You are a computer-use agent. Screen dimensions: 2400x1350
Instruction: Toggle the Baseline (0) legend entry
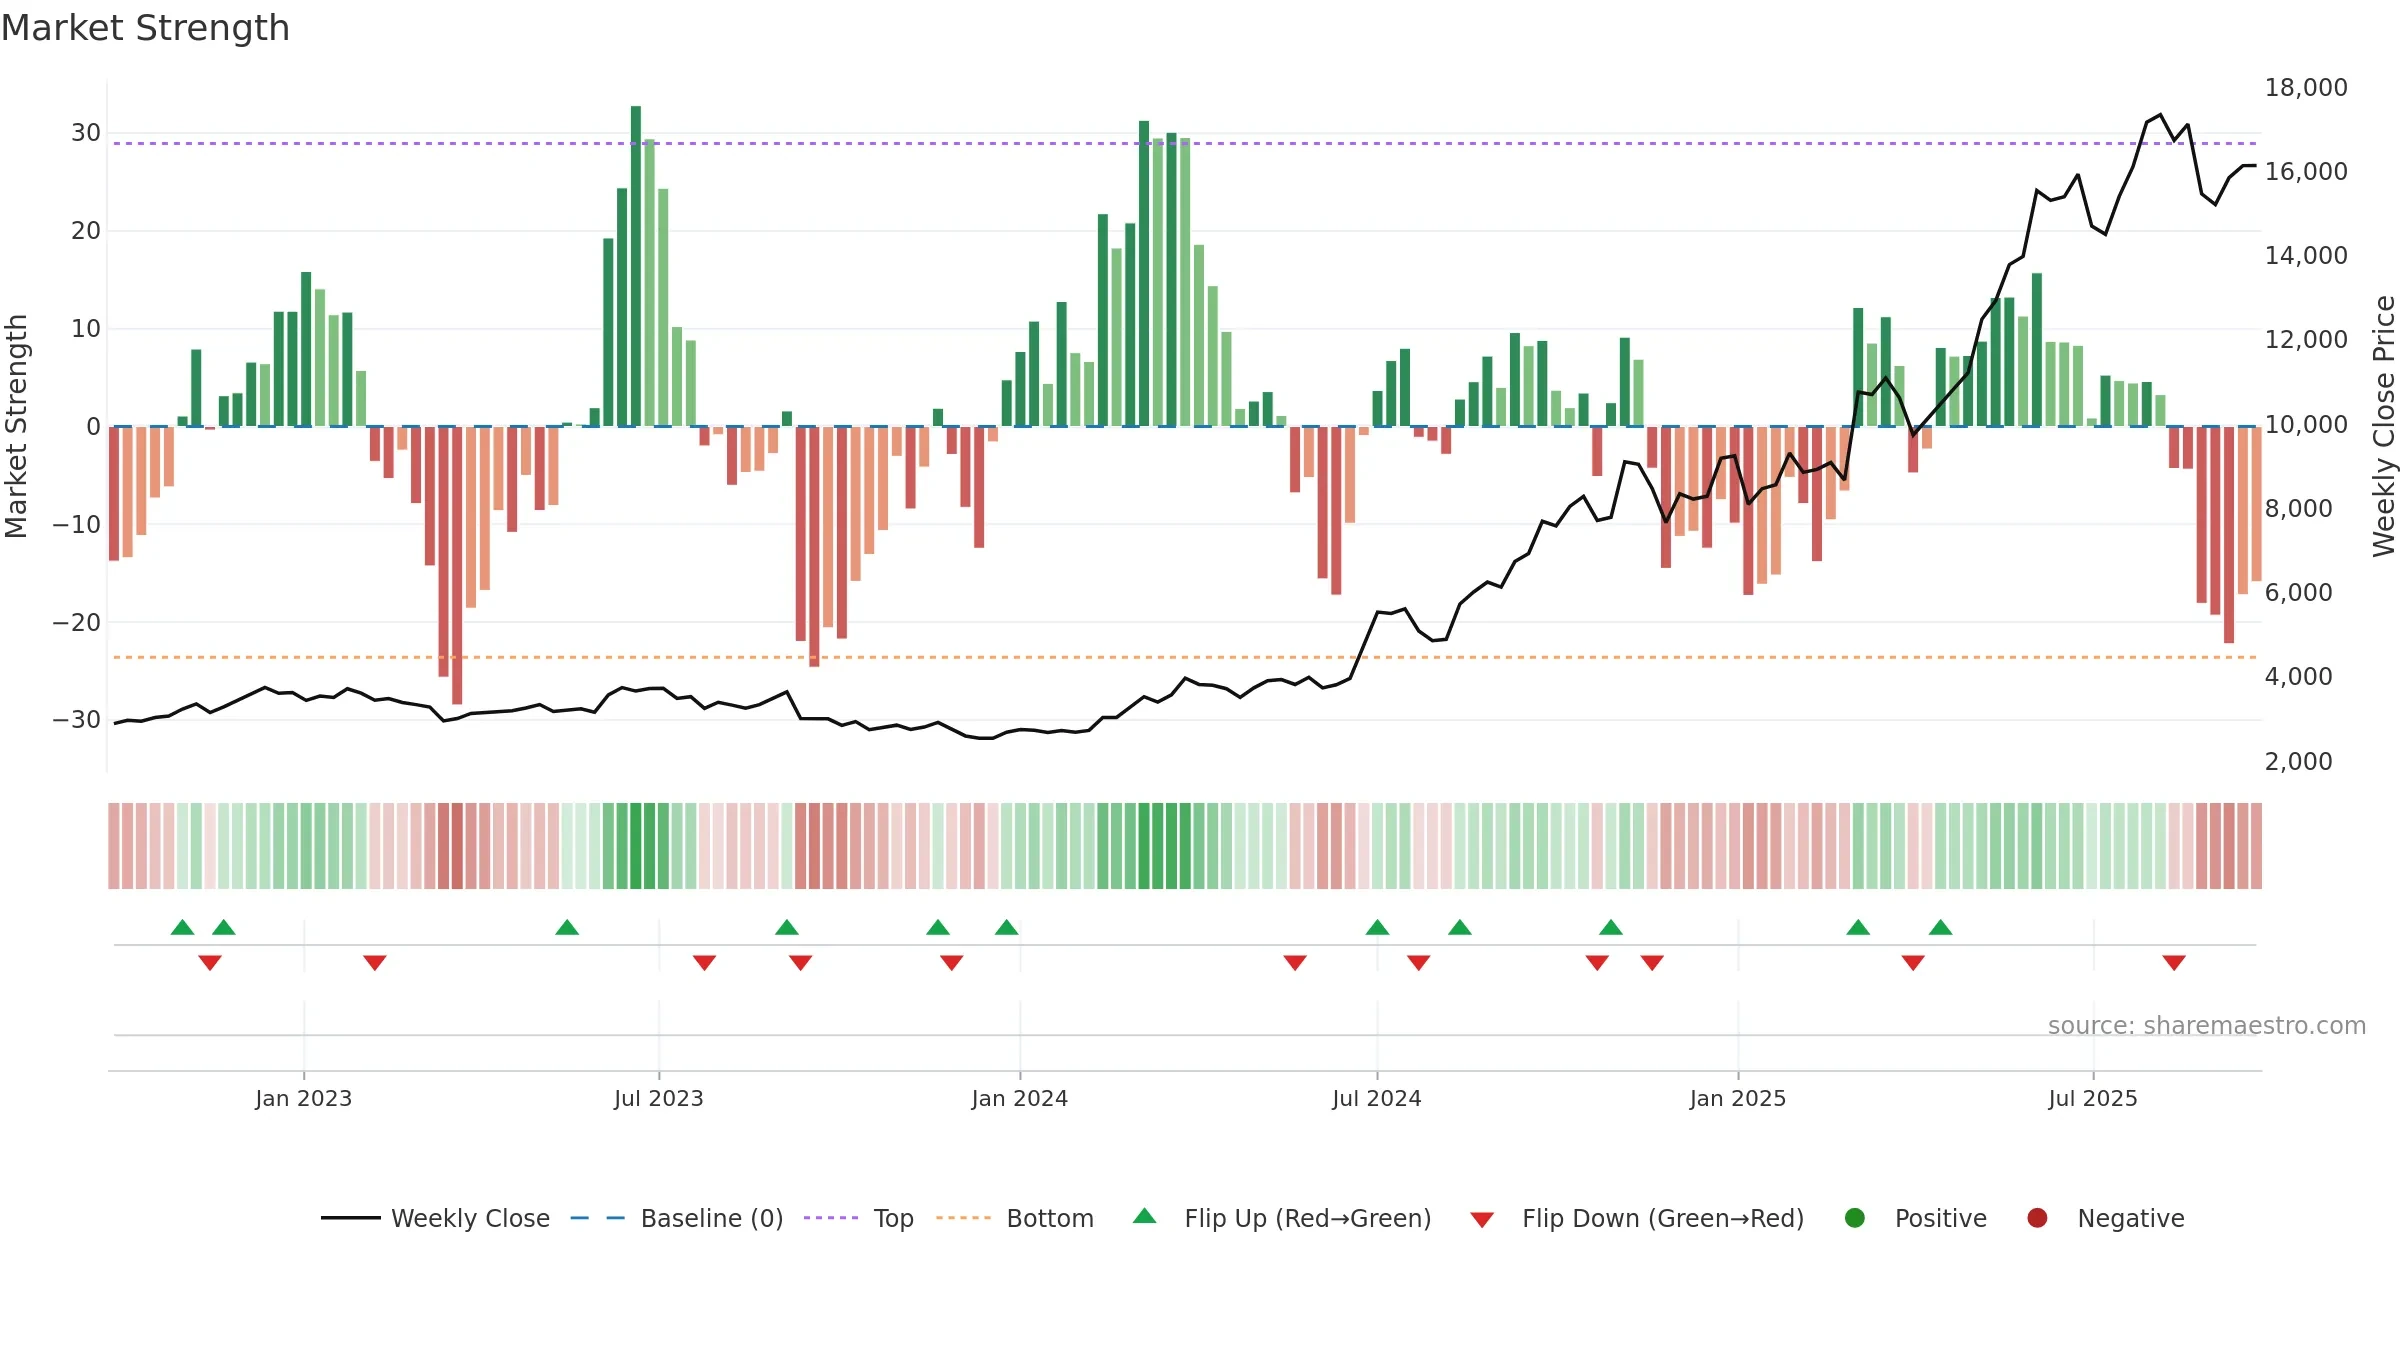(676, 1218)
